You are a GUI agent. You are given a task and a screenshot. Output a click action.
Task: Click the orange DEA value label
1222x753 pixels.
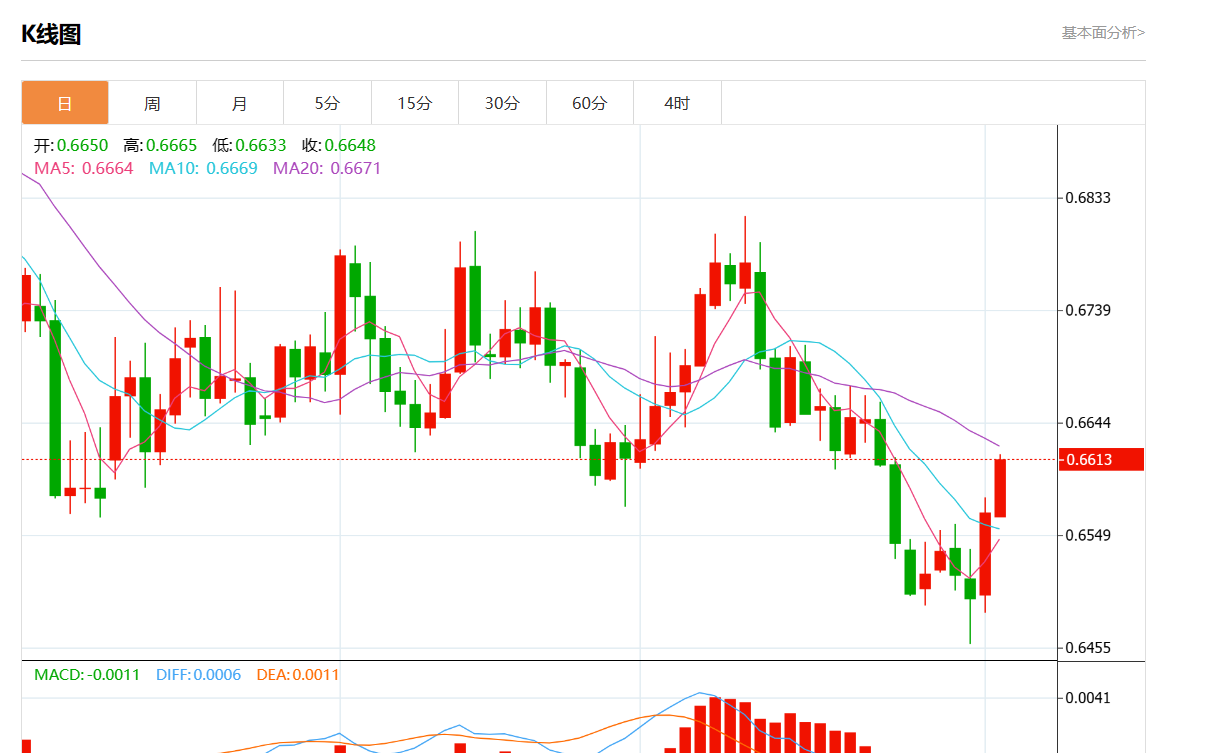tap(298, 675)
